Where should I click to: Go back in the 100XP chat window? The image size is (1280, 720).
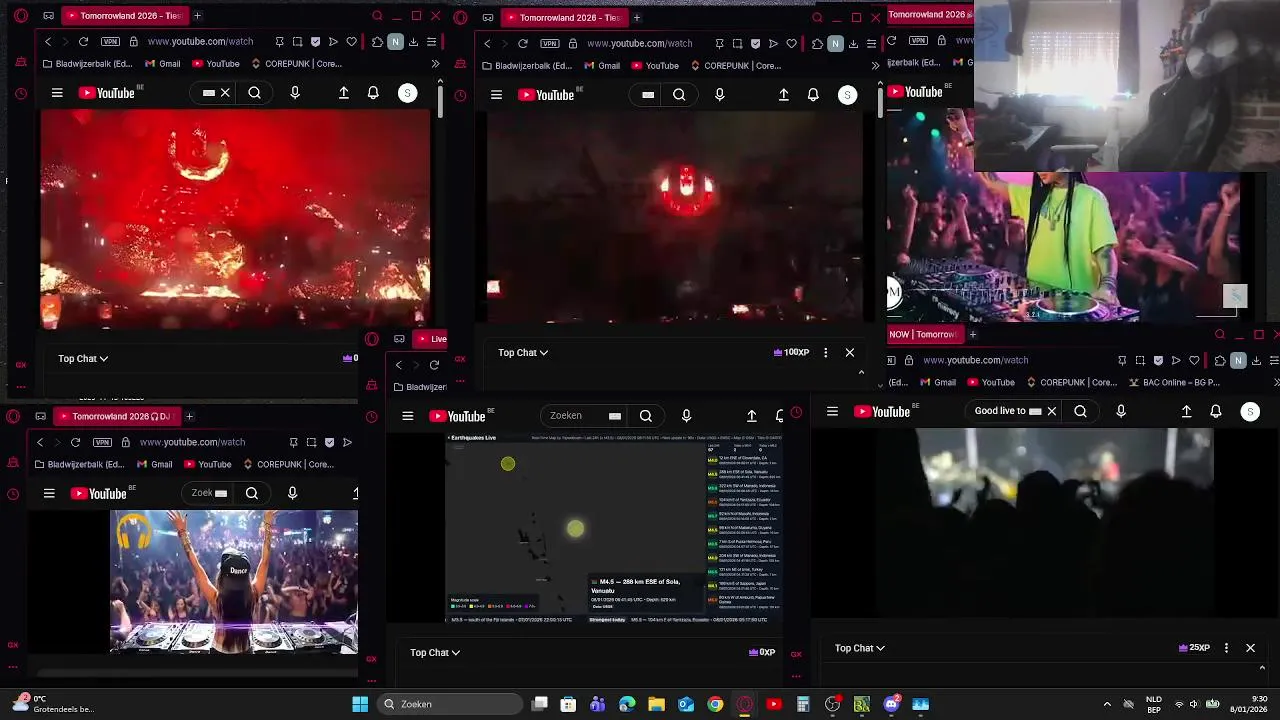[487, 44]
